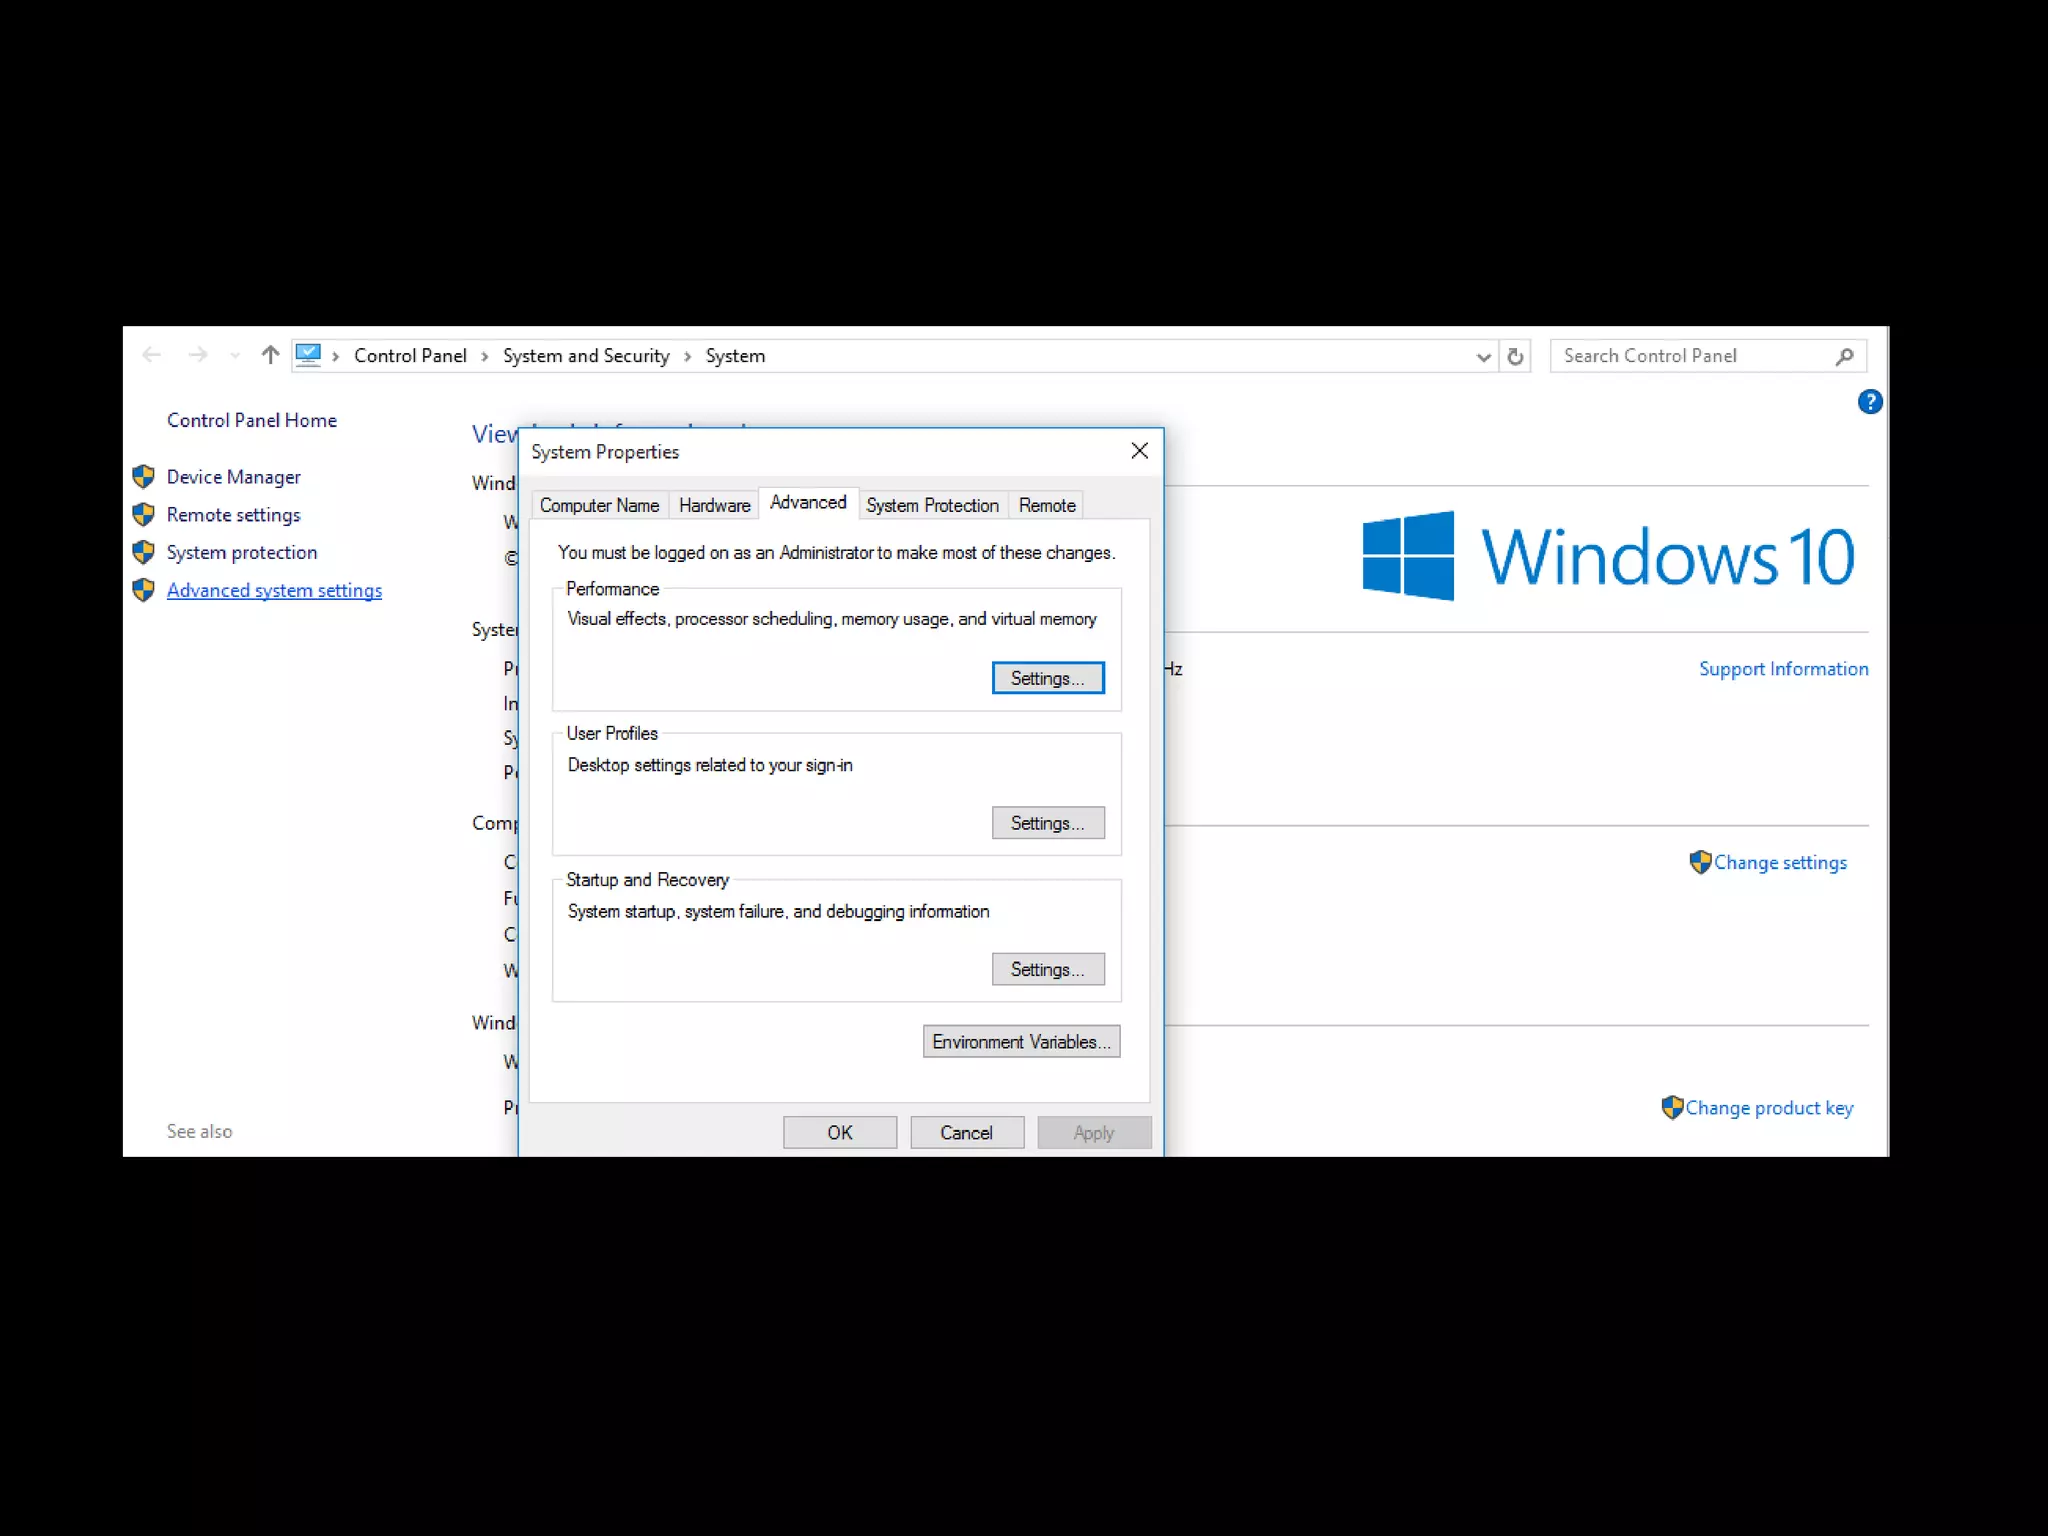Open Startup and Recovery Settings
The height and width of the screenshot is (1536, 2048).
[x=1047, y=969]
